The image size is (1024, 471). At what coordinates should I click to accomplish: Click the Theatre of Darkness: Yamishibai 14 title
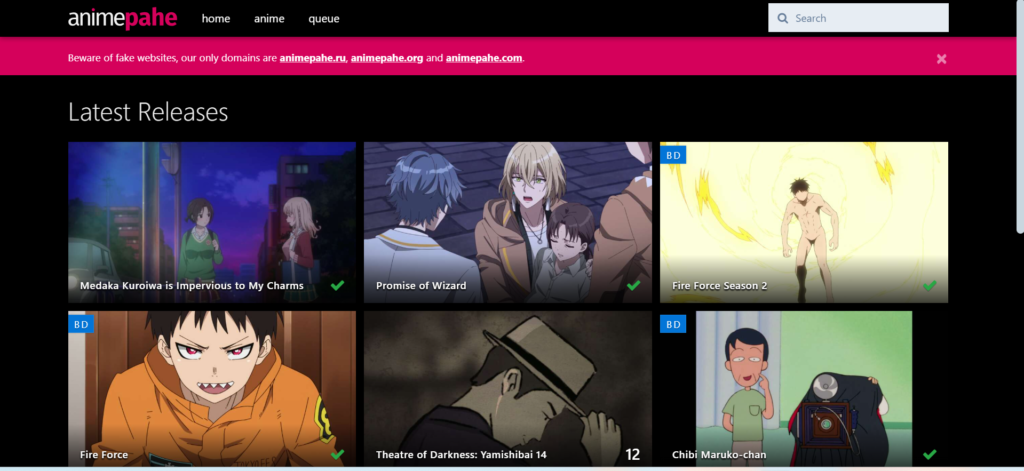(x=461, y=455)
